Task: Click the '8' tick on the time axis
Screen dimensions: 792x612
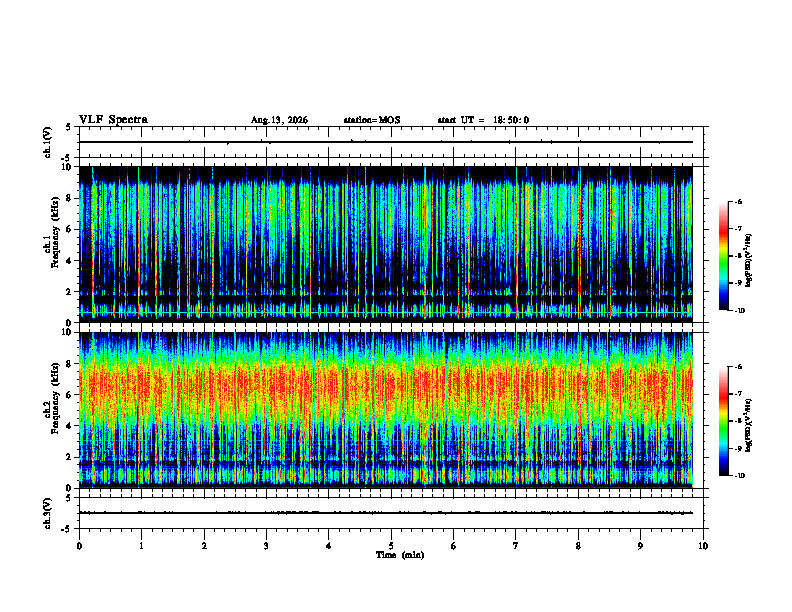Action: [578, 546]
